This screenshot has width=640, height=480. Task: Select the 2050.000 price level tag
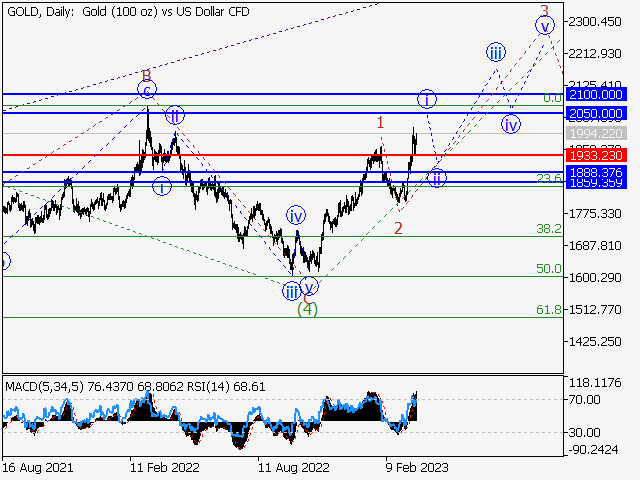click(x=594, y=113)
